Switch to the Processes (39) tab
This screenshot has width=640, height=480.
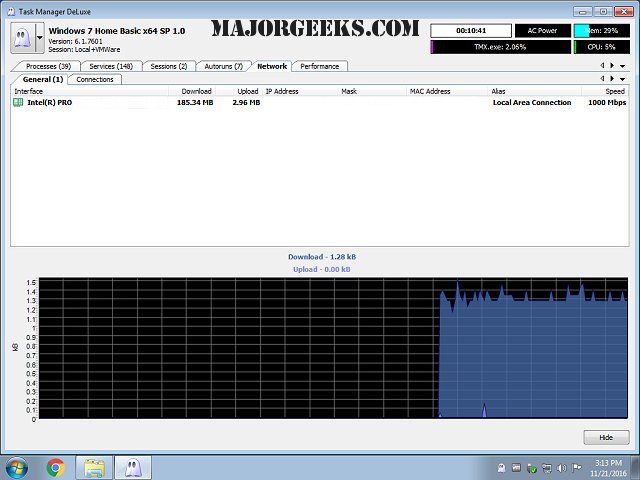coord(48,66)
